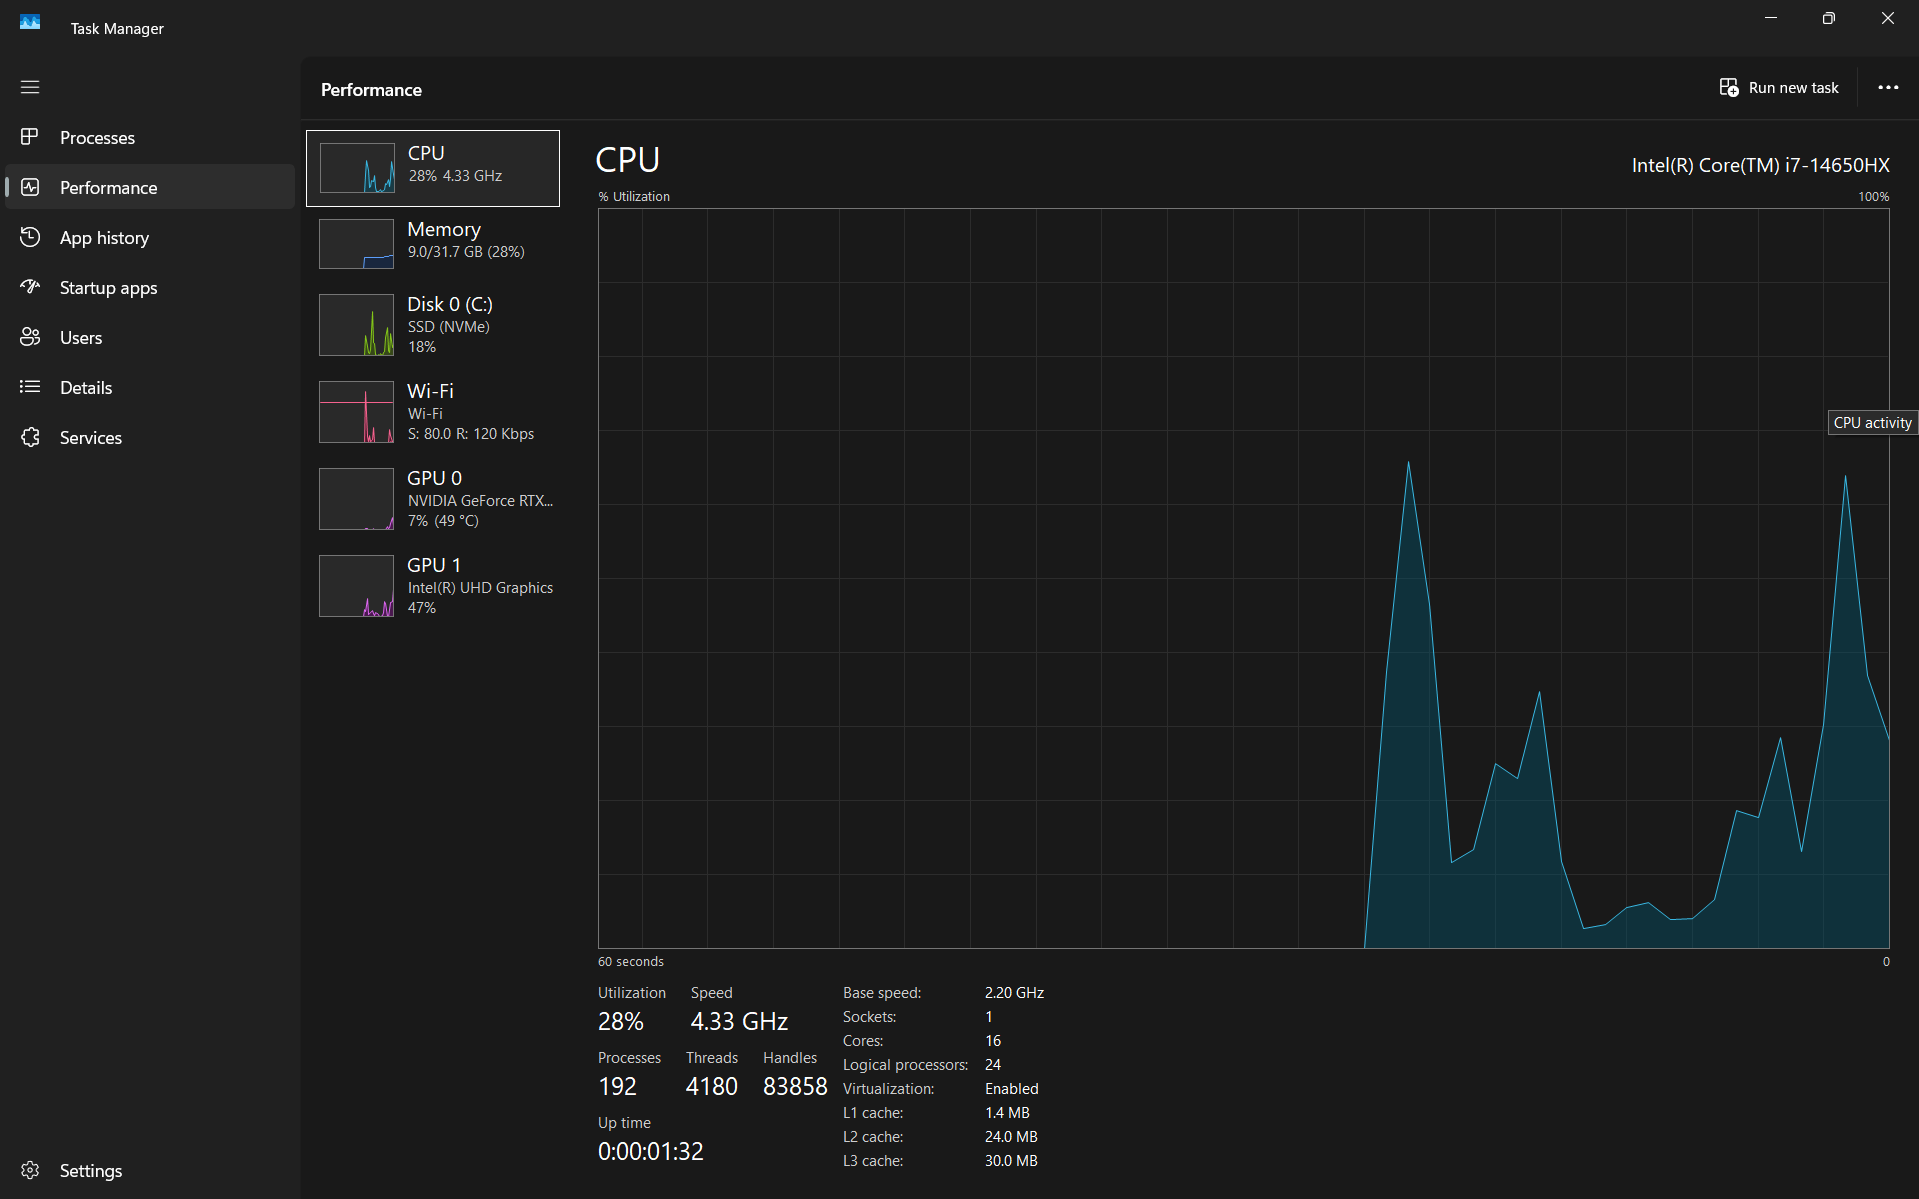Click the GPU 1 resource label
Viewport: 1919px width, 1199px height.
(x=434, y=565)
